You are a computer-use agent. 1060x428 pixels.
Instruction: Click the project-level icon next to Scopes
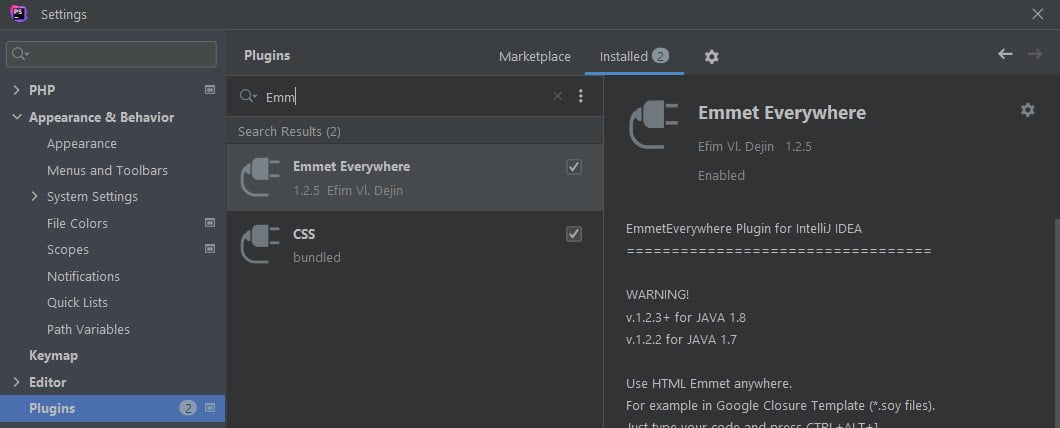click(210, 249)
